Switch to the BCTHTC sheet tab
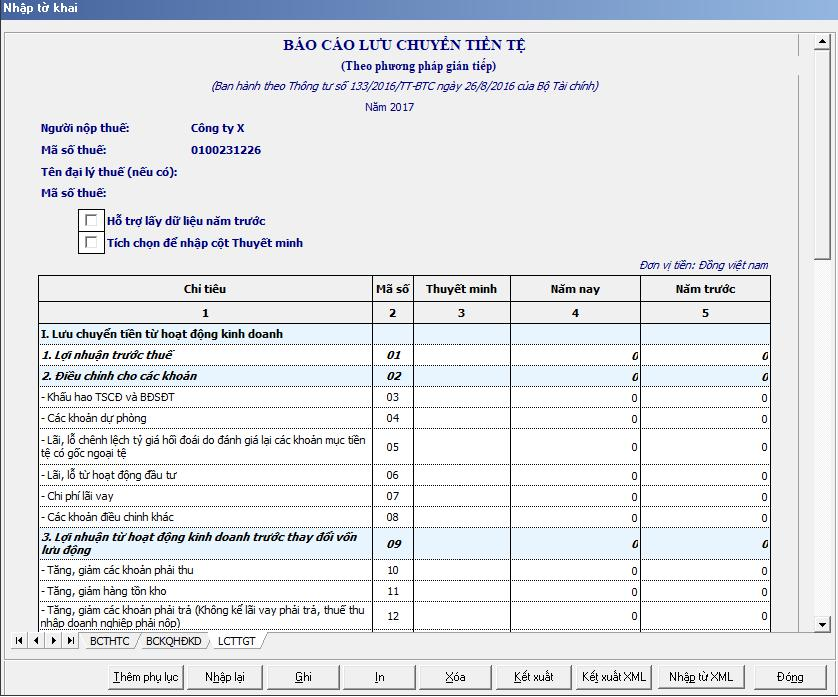 pos(108,641)
